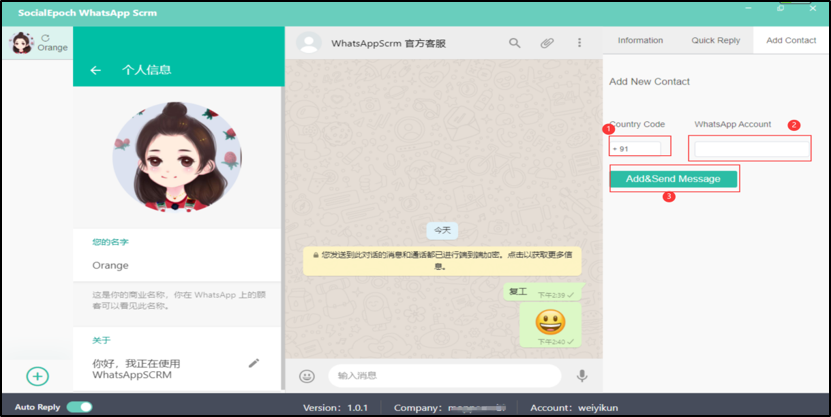Select the smiley emoji message bubble

click(x=550, y=325)
